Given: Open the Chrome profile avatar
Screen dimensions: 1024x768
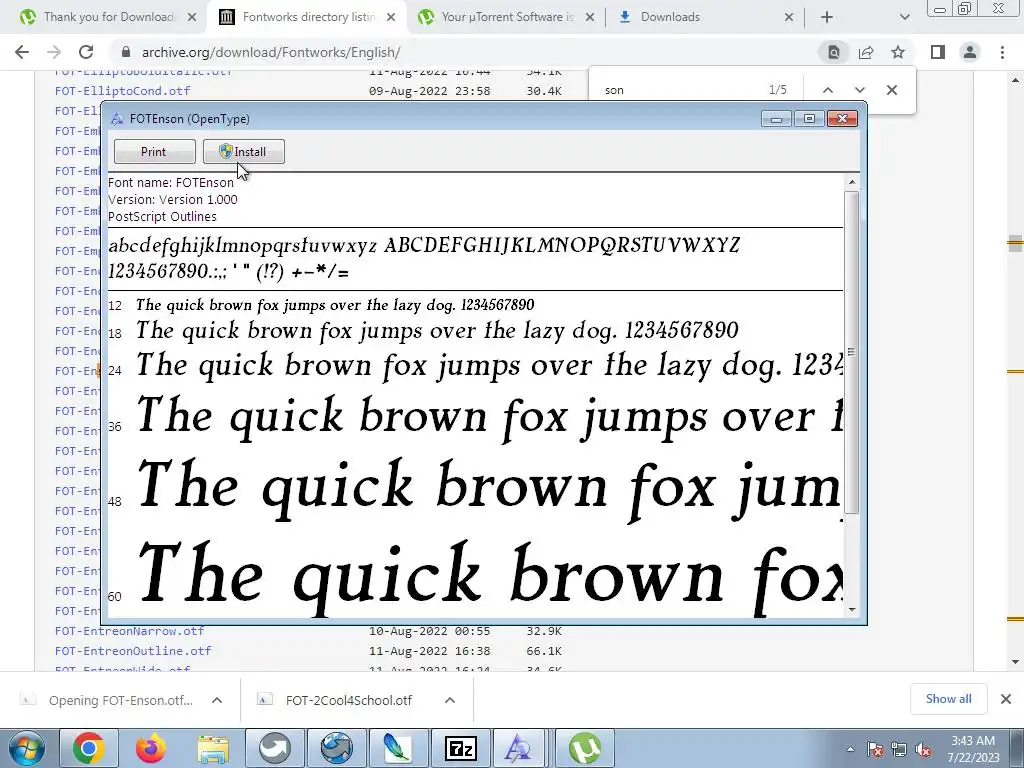Looking at the screenshot, I should (x=970, y=52).
